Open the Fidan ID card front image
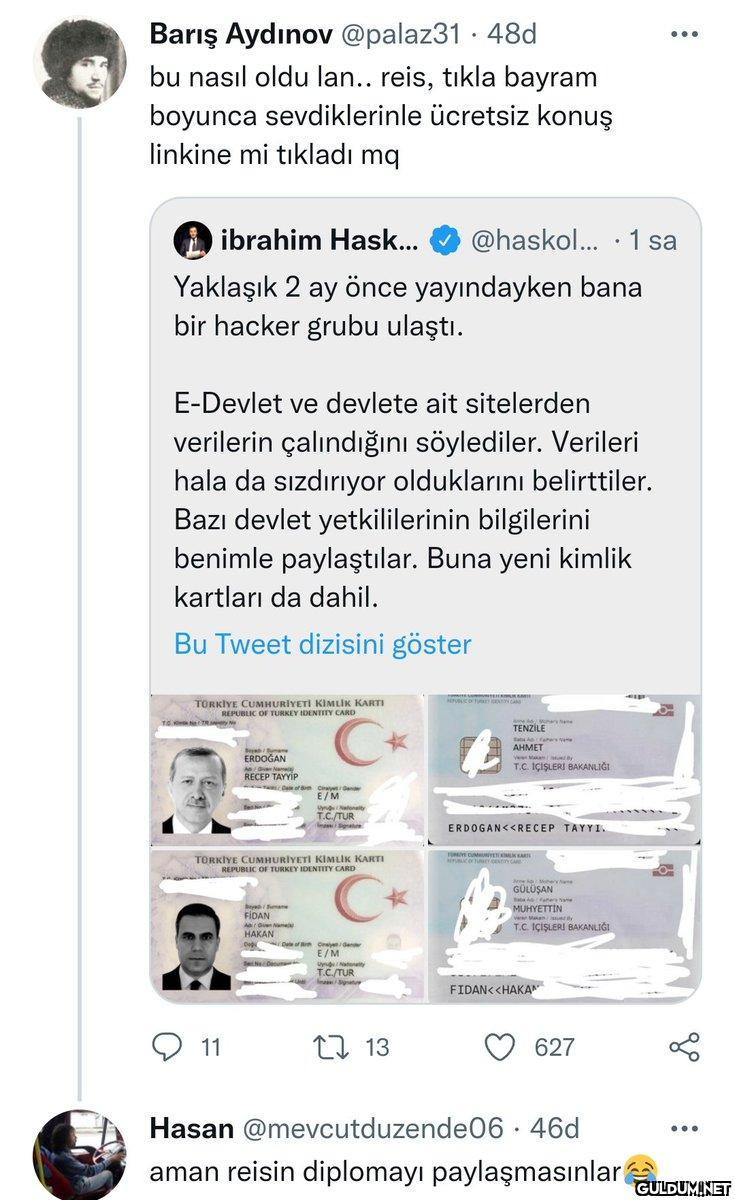 [x=287, y=923]
